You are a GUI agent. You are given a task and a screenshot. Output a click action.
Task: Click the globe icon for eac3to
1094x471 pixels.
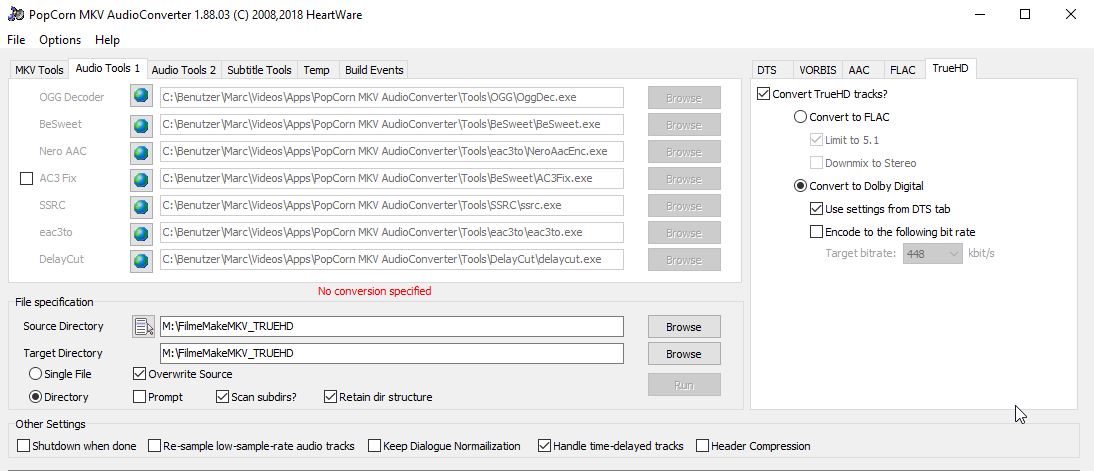point(141,233)
